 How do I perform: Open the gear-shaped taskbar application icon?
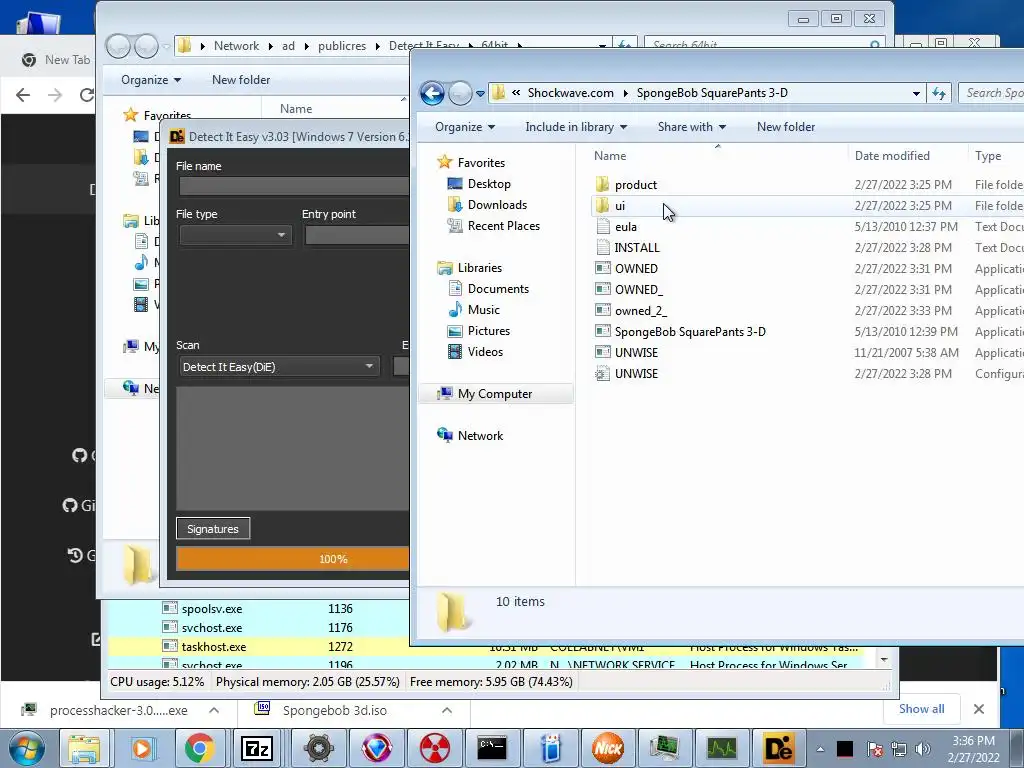coord(319,748)
